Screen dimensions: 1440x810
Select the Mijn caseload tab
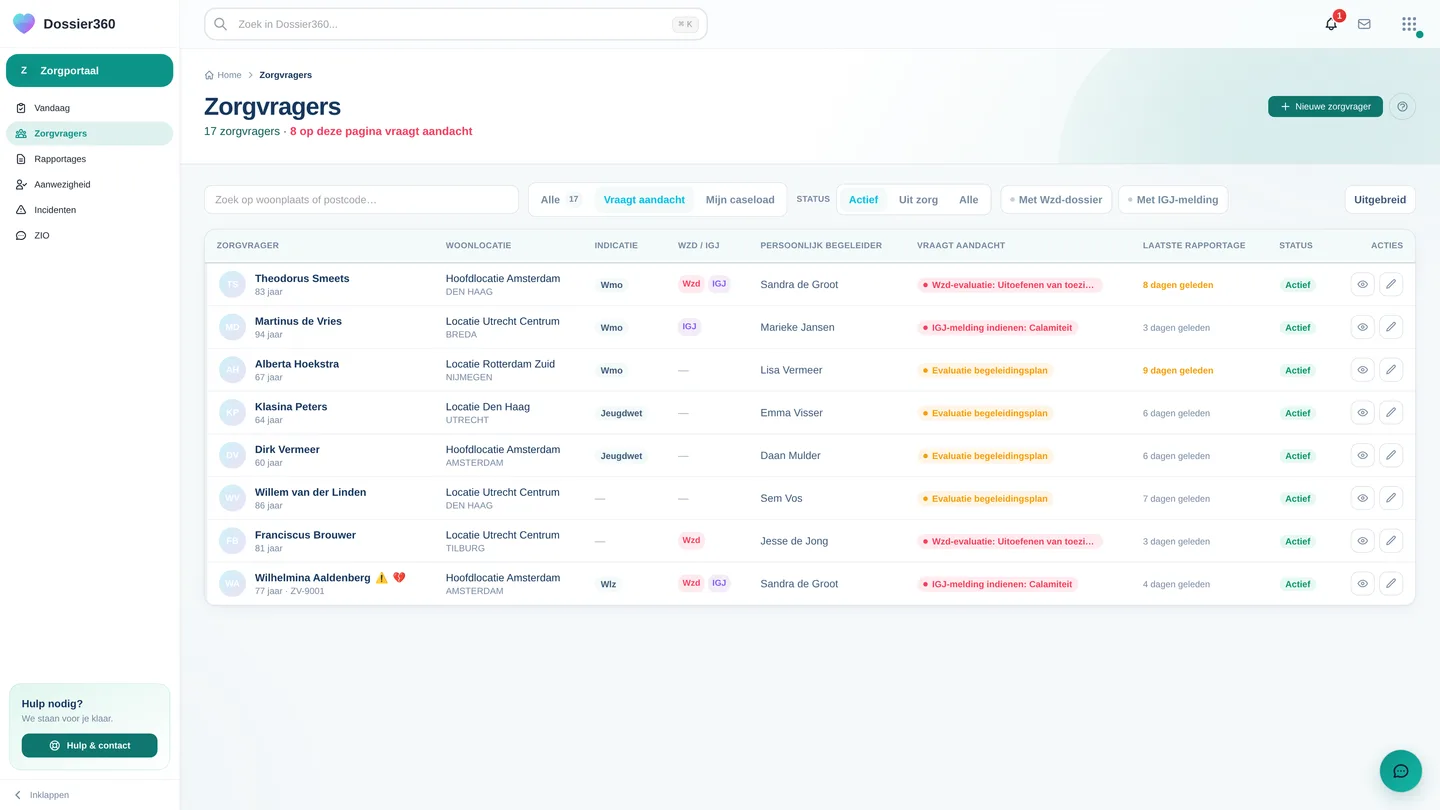tap(740, 200)
